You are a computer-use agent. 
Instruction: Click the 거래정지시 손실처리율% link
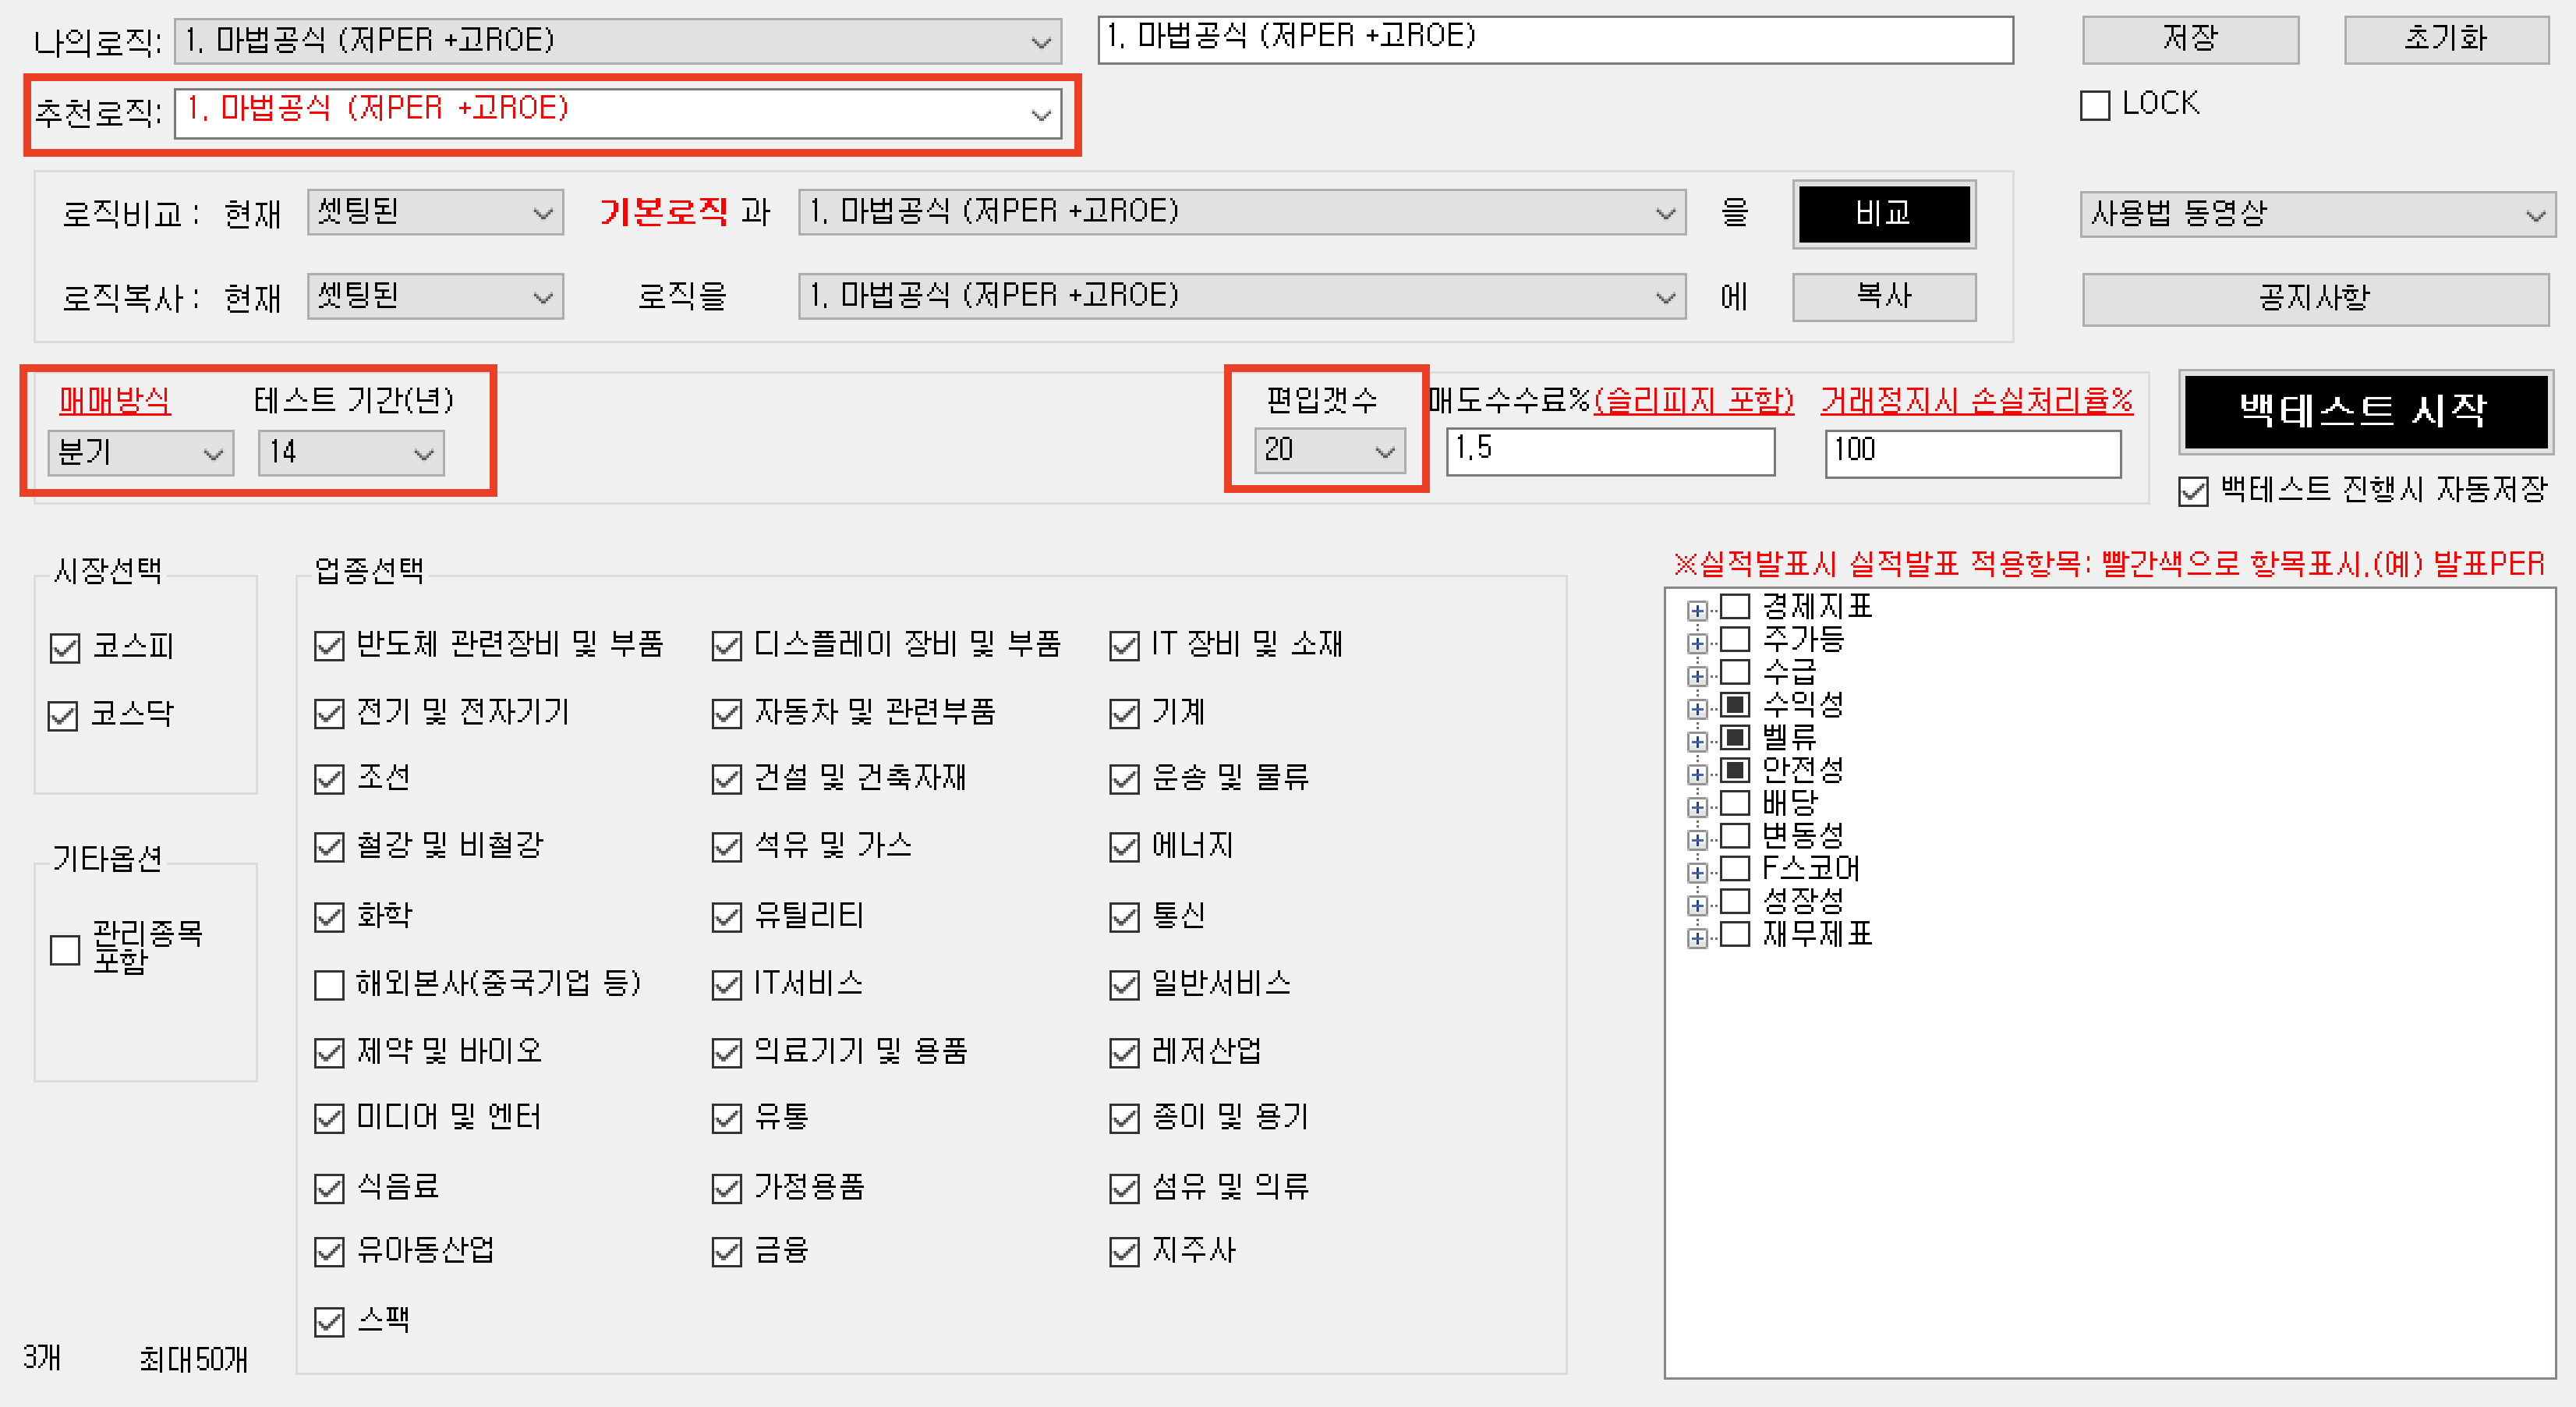click(1976, 401)
